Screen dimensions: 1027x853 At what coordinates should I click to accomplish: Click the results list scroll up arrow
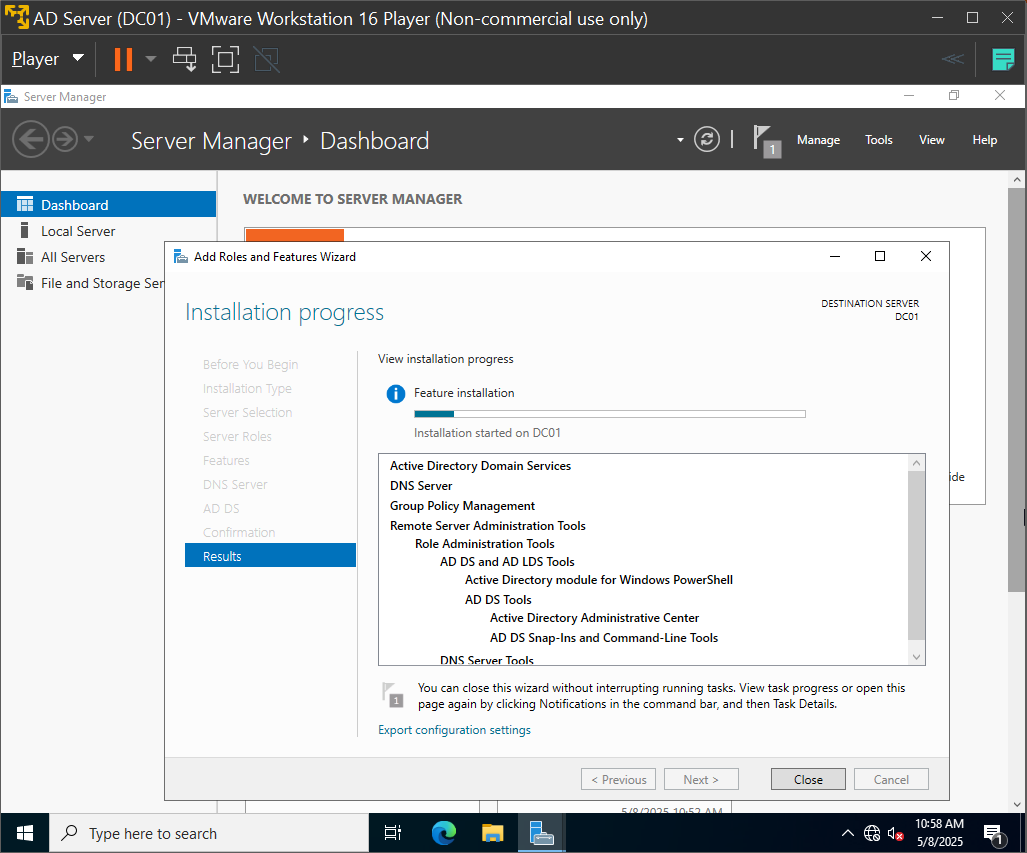916,463
